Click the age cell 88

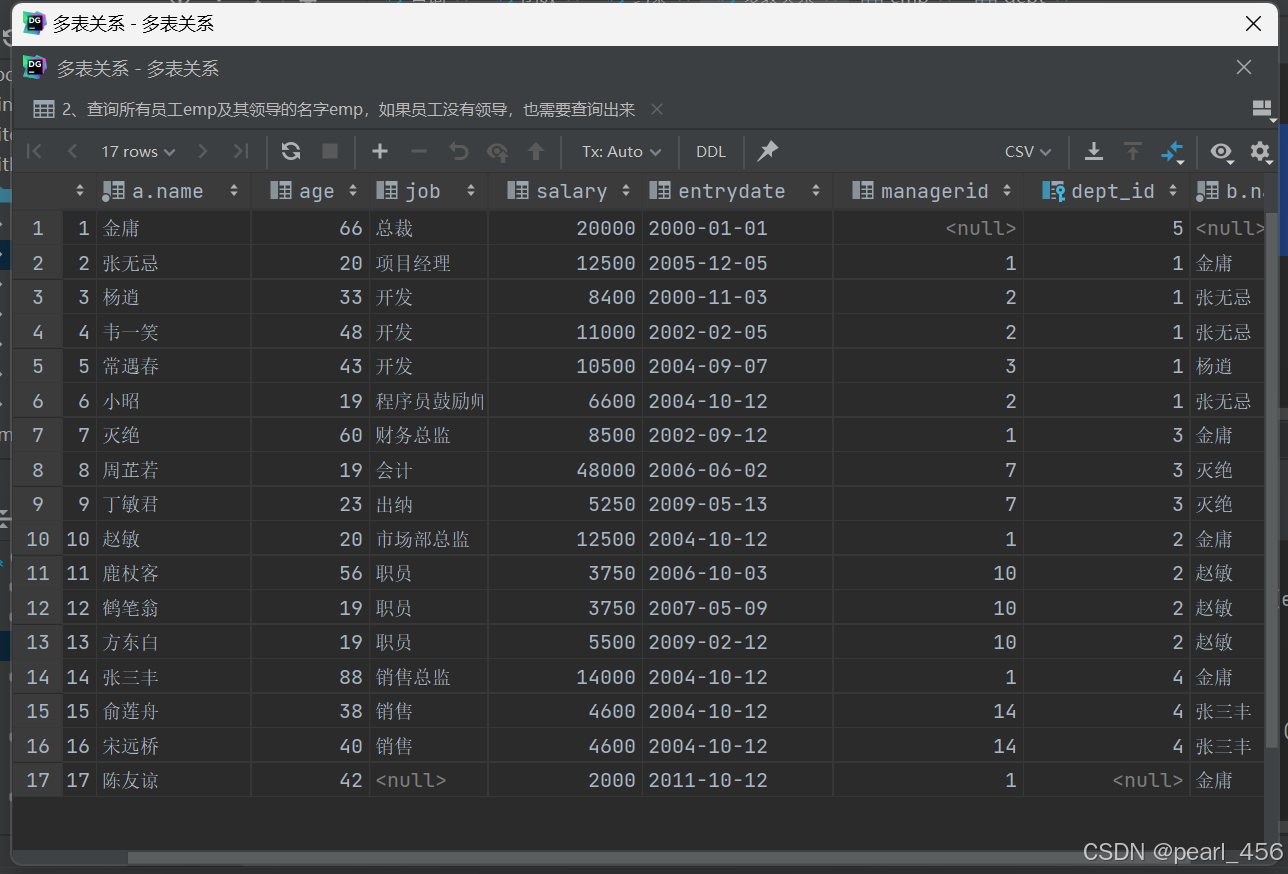[310, 677]
